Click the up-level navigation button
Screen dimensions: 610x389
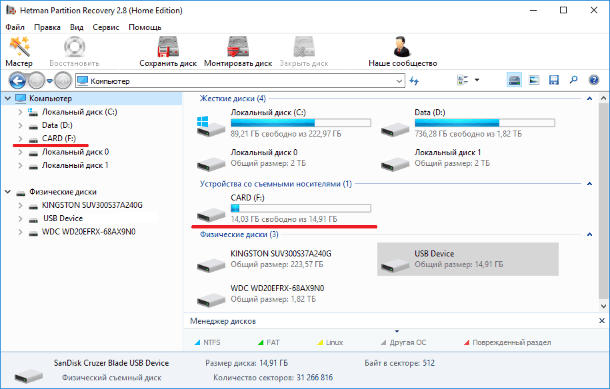point(63,81)
